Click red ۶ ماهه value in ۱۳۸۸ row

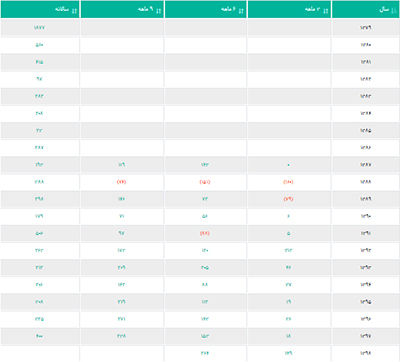pos(205,182)
